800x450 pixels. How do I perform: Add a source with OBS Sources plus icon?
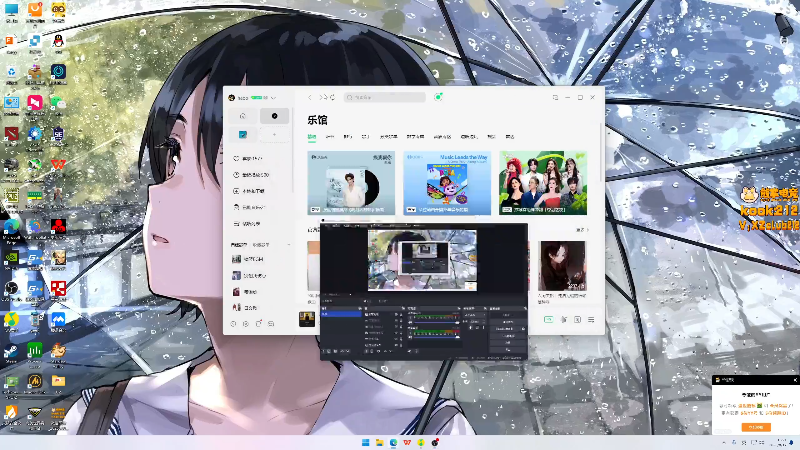366,351
